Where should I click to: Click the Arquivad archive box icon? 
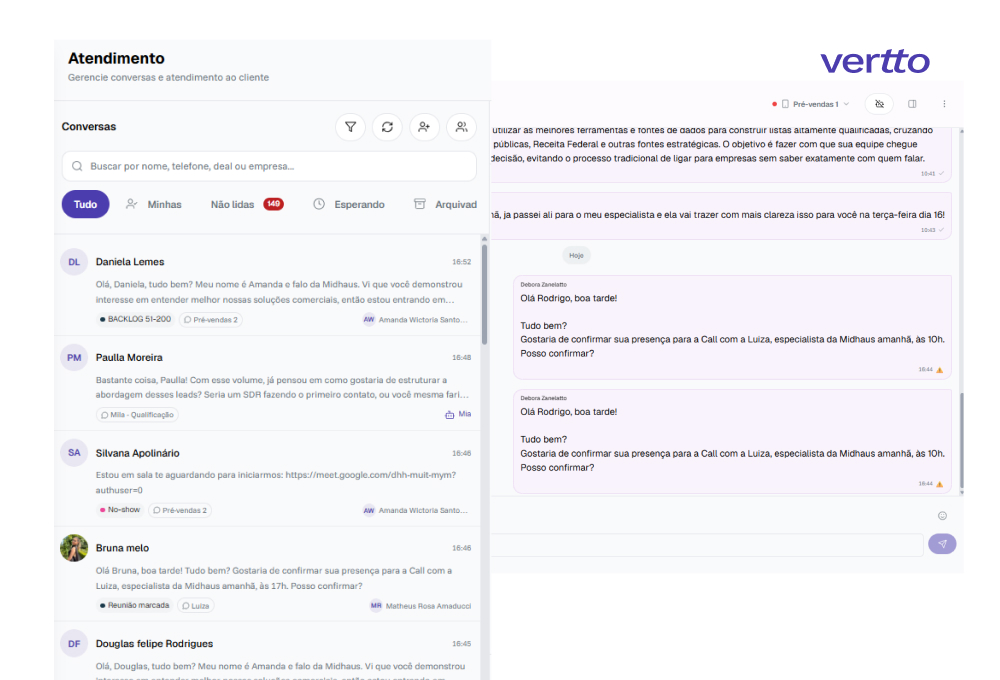(x=420, y=204)
